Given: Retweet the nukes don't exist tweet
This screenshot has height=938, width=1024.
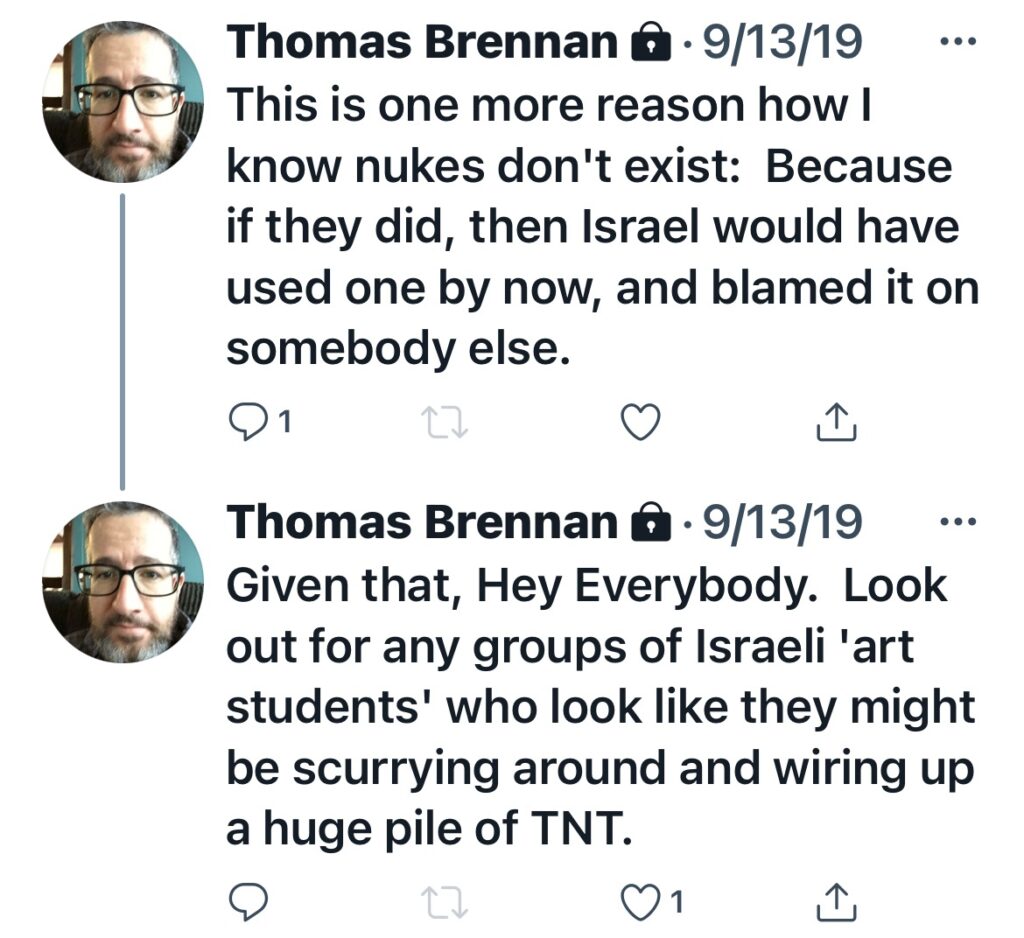Looking at the screenshot, I should 442,424.
